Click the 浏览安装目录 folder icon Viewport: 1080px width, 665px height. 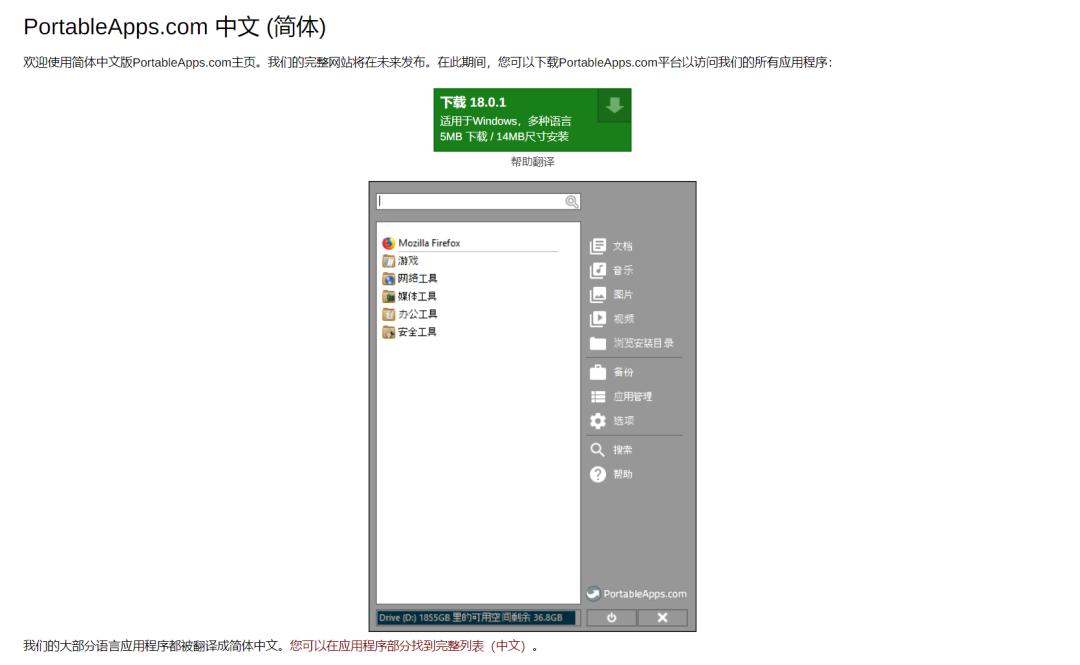[598, 343]
